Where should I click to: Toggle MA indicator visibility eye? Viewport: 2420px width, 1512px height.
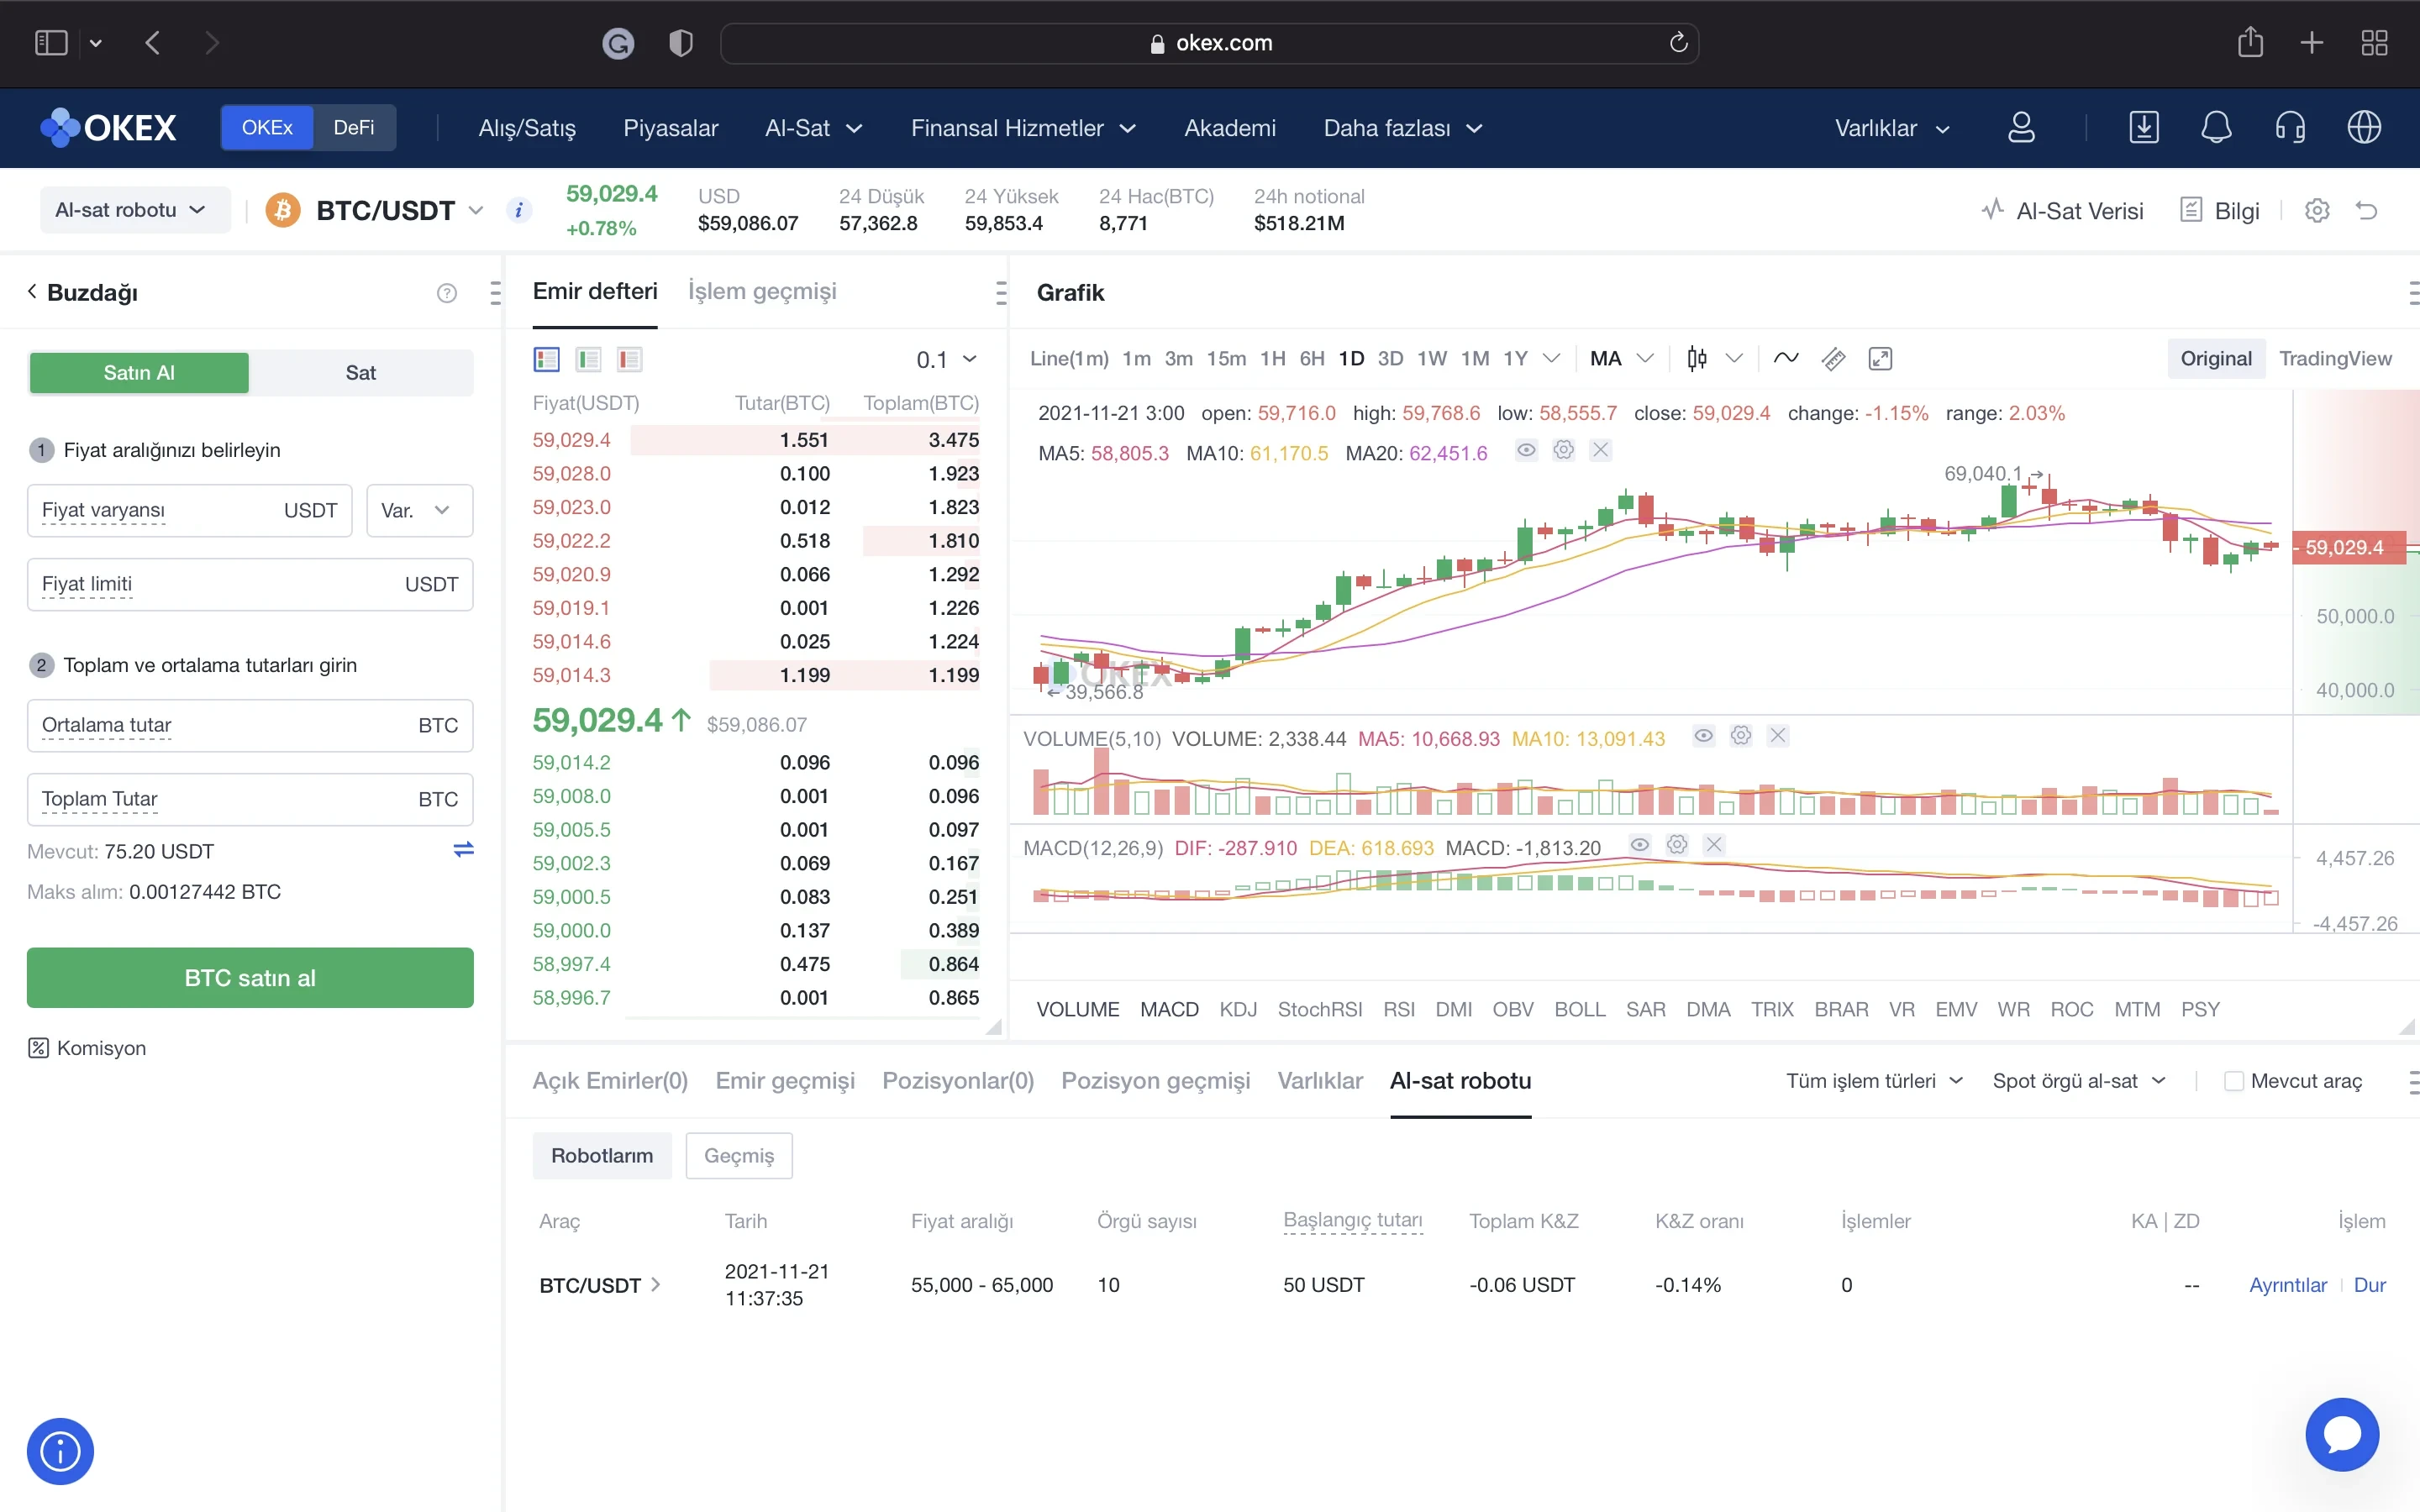1526,450
